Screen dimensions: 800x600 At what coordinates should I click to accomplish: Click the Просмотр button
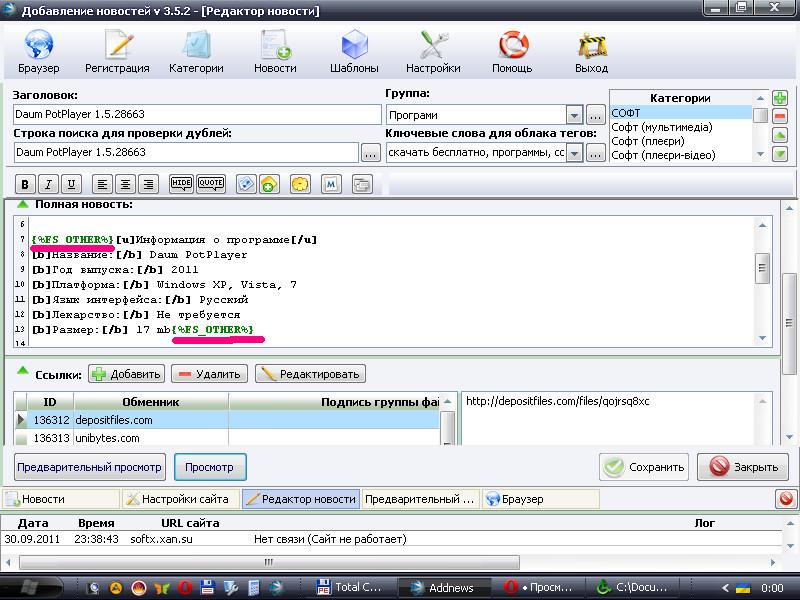210,467
